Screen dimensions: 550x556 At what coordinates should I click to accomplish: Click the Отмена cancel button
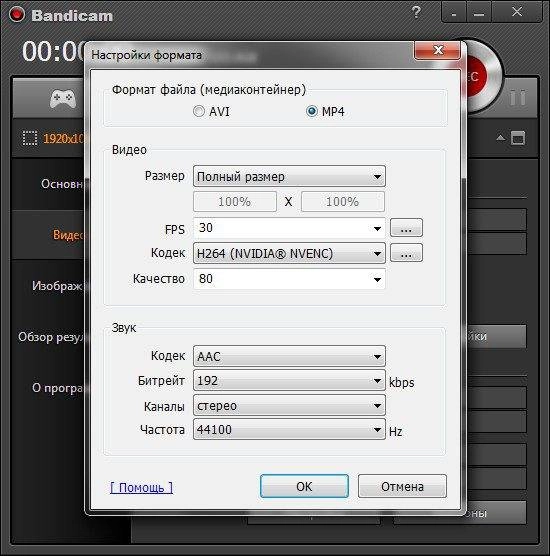point(402,486)
